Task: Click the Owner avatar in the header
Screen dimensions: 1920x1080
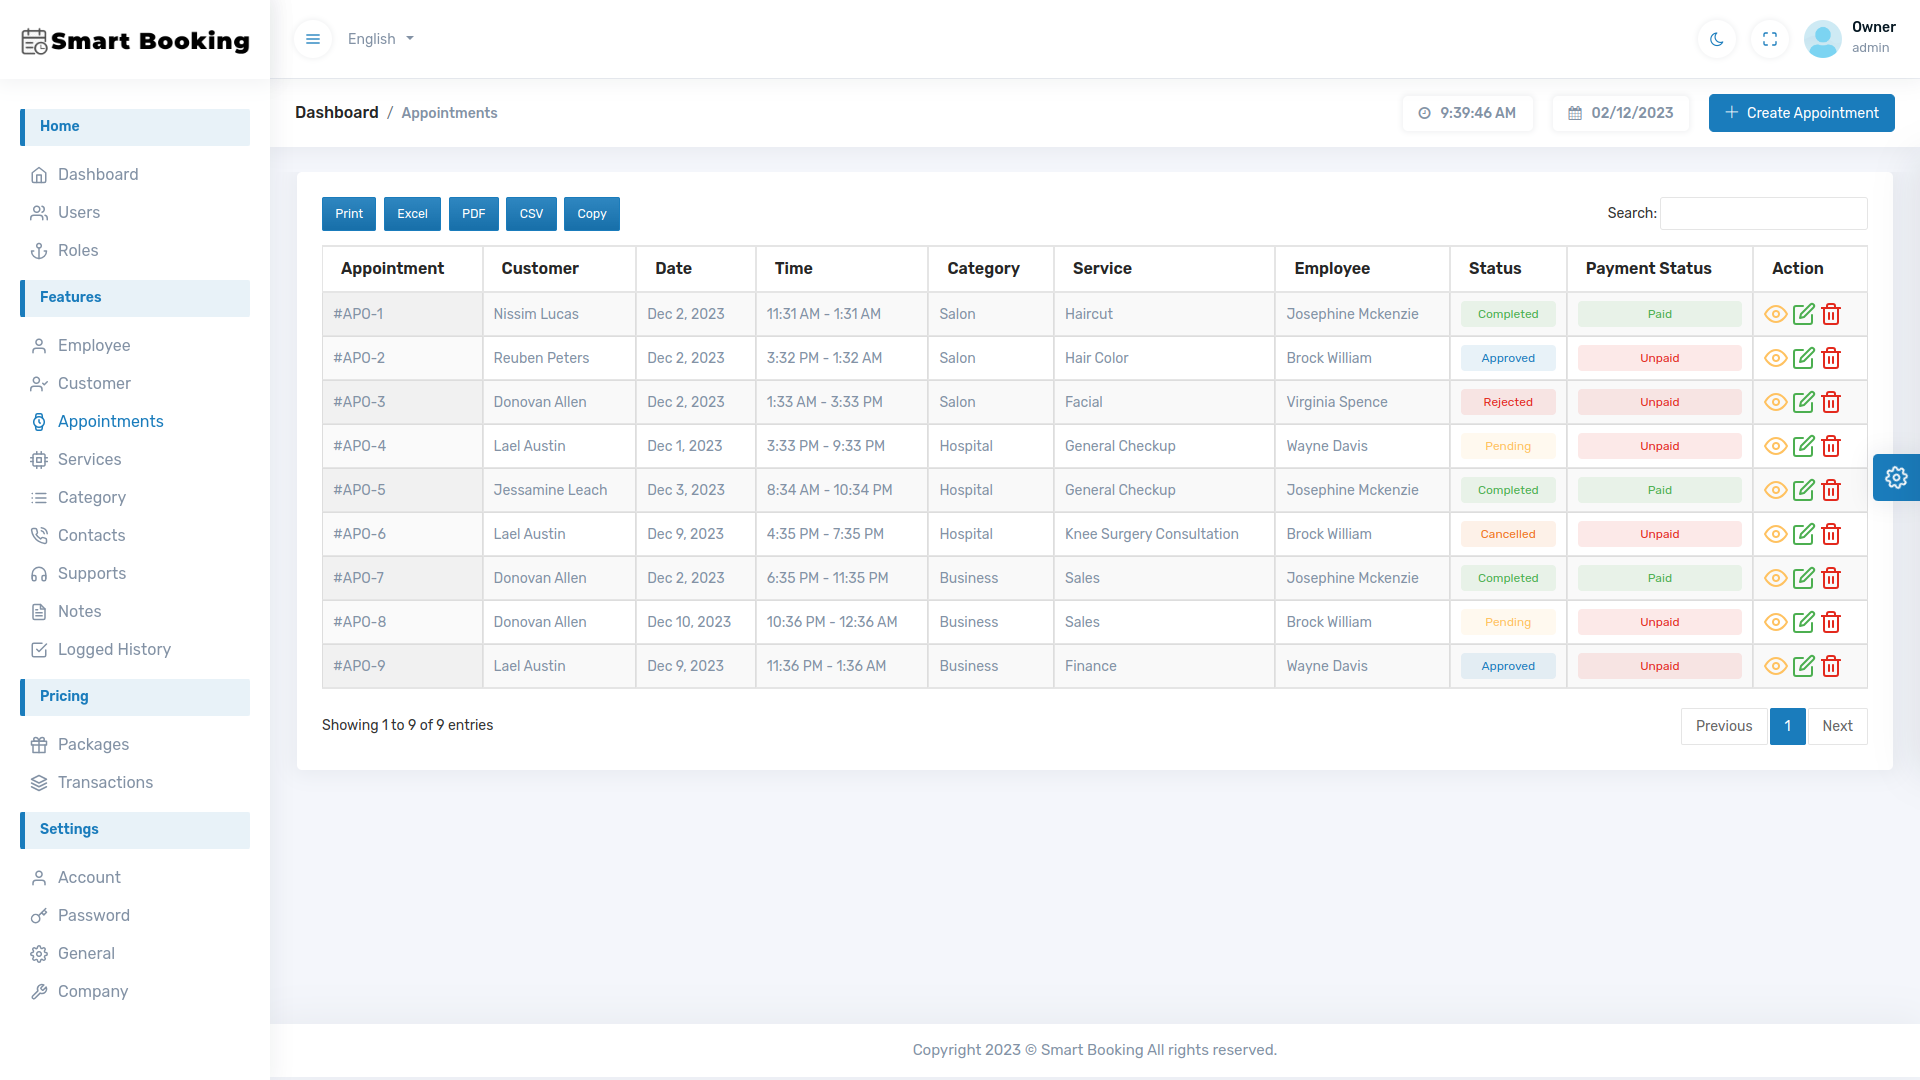Action: [x=1822, y=39]
